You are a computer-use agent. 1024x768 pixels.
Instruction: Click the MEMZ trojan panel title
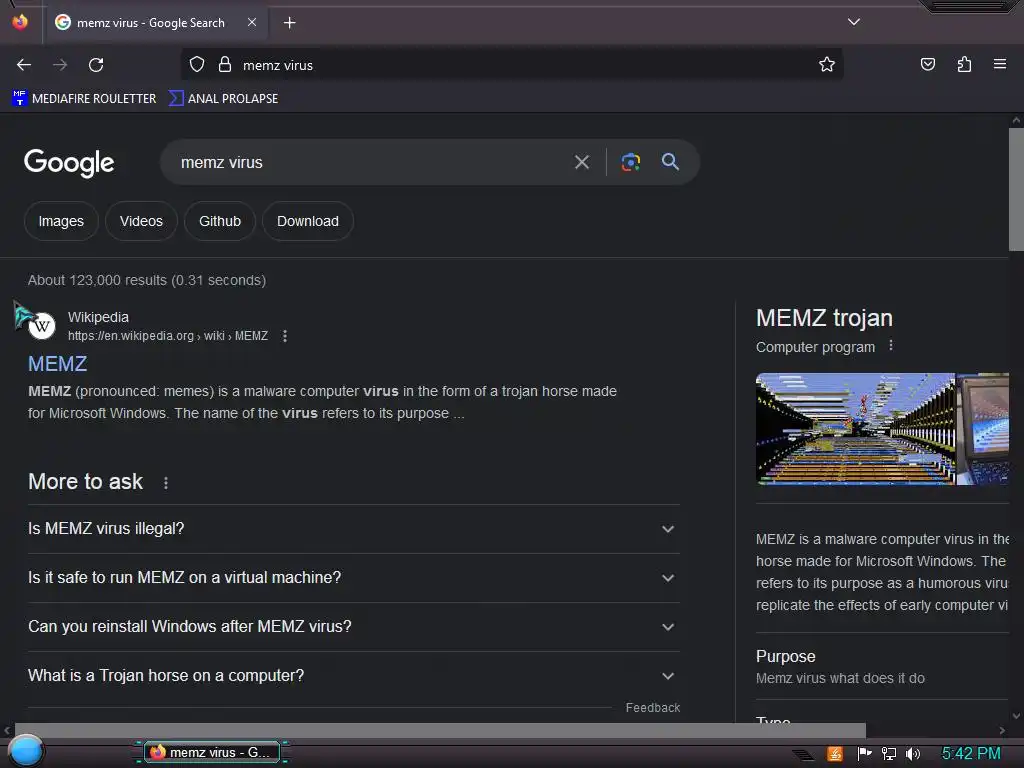824,318
